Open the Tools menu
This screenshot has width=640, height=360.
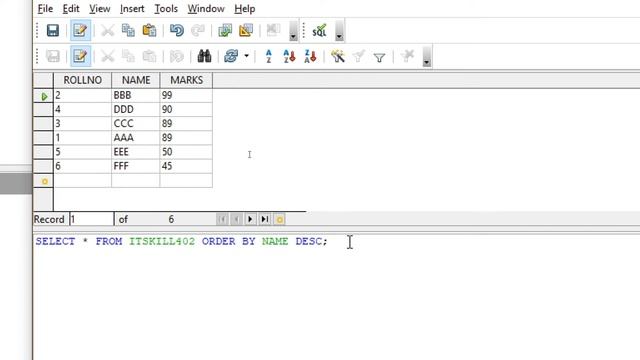166,9
